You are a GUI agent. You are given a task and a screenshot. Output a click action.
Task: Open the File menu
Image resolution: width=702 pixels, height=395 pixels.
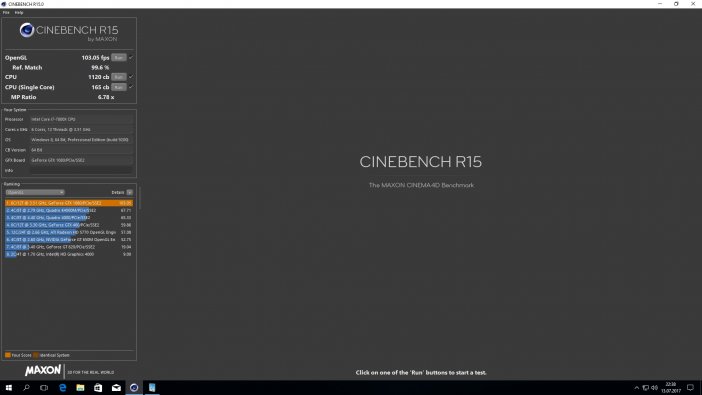point(6,13)
